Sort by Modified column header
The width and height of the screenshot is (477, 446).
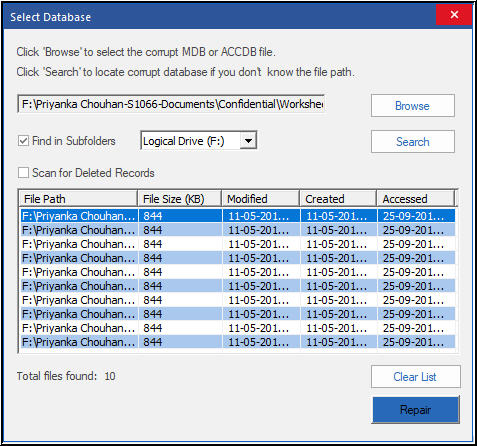(260, 199)
